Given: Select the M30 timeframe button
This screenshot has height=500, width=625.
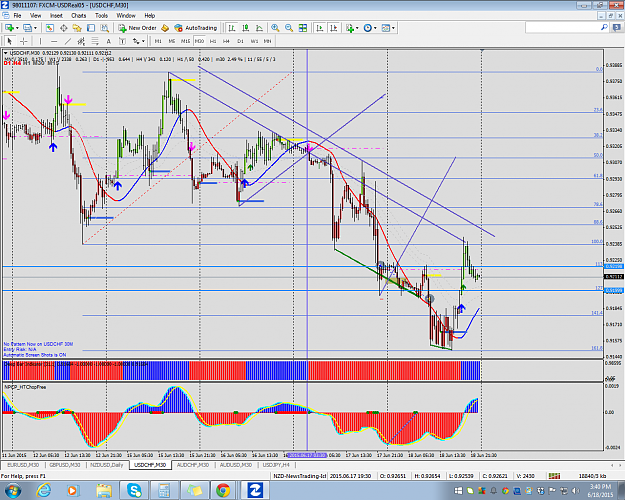Looking at the screenshot, I should (199, 41).
